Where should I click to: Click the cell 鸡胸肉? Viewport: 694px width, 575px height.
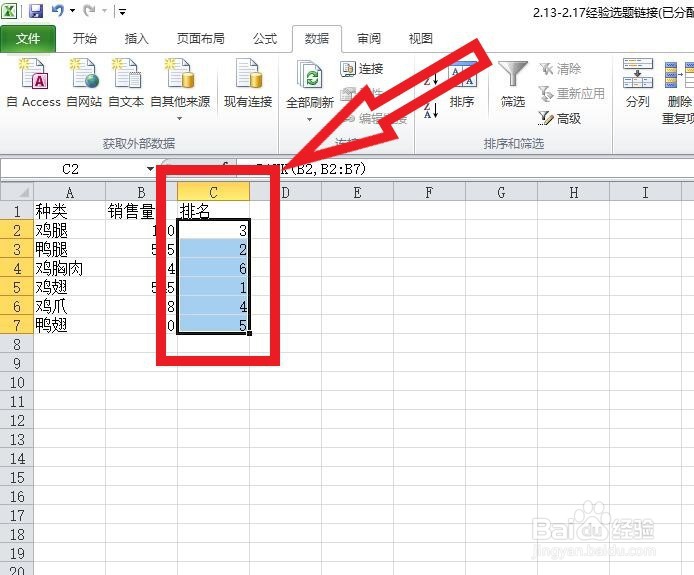[69, 268]
